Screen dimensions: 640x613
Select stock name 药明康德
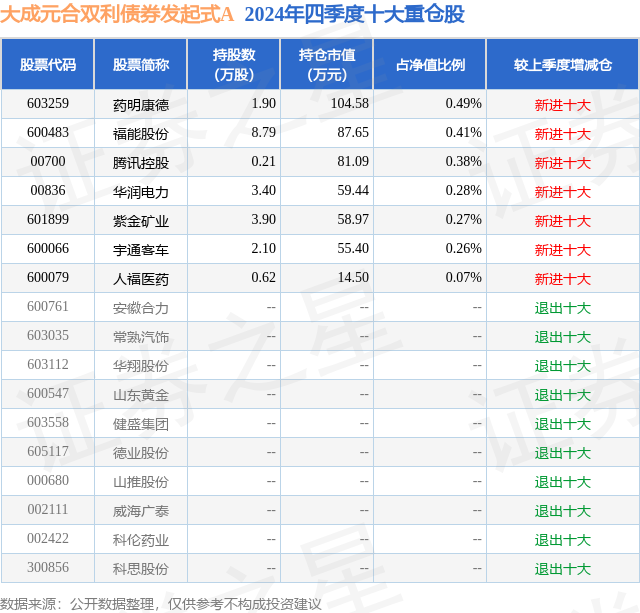pyautogui.click(x=141, y=105)
